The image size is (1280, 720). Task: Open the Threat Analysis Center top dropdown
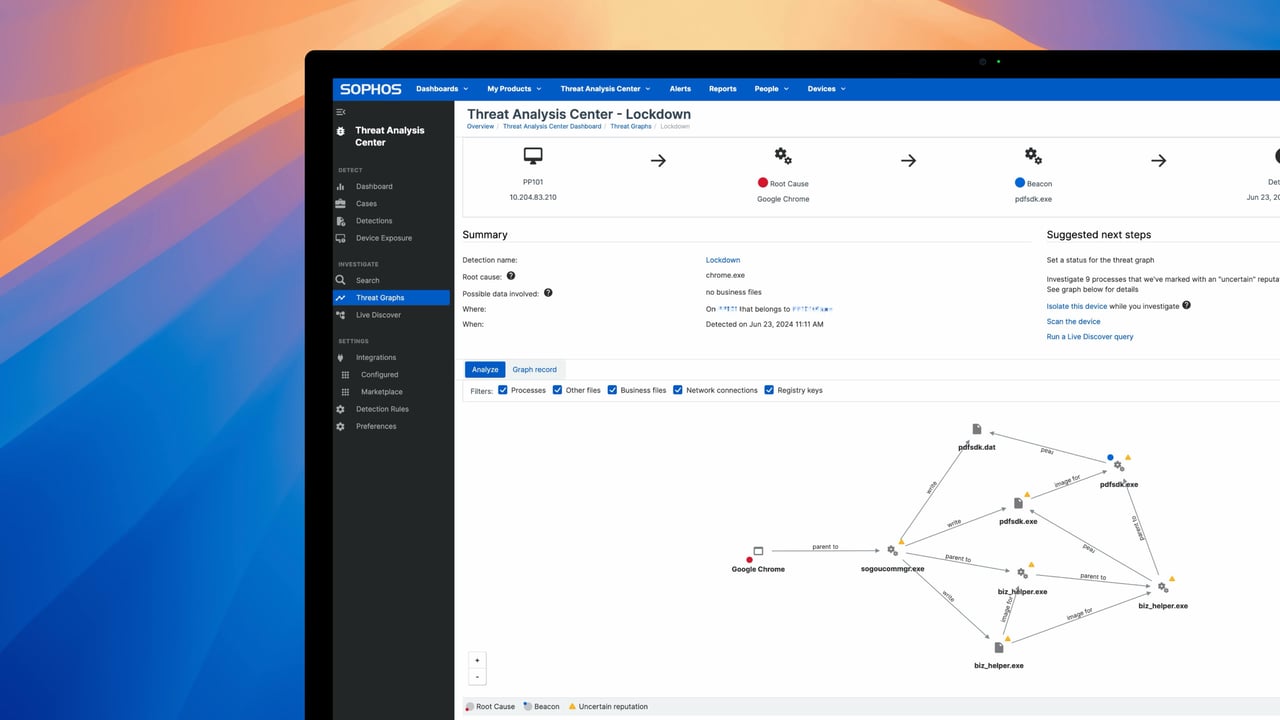[605, 89]
